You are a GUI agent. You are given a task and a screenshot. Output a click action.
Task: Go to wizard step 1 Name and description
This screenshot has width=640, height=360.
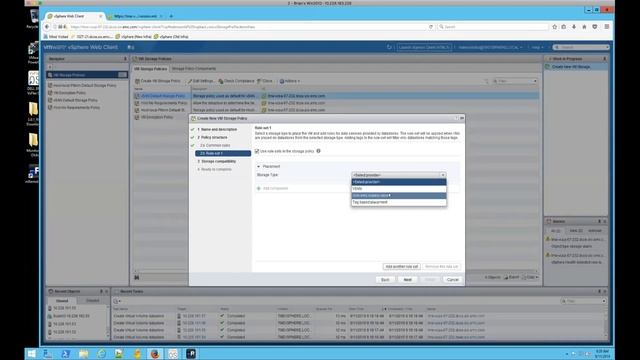(x=217, y=129)
